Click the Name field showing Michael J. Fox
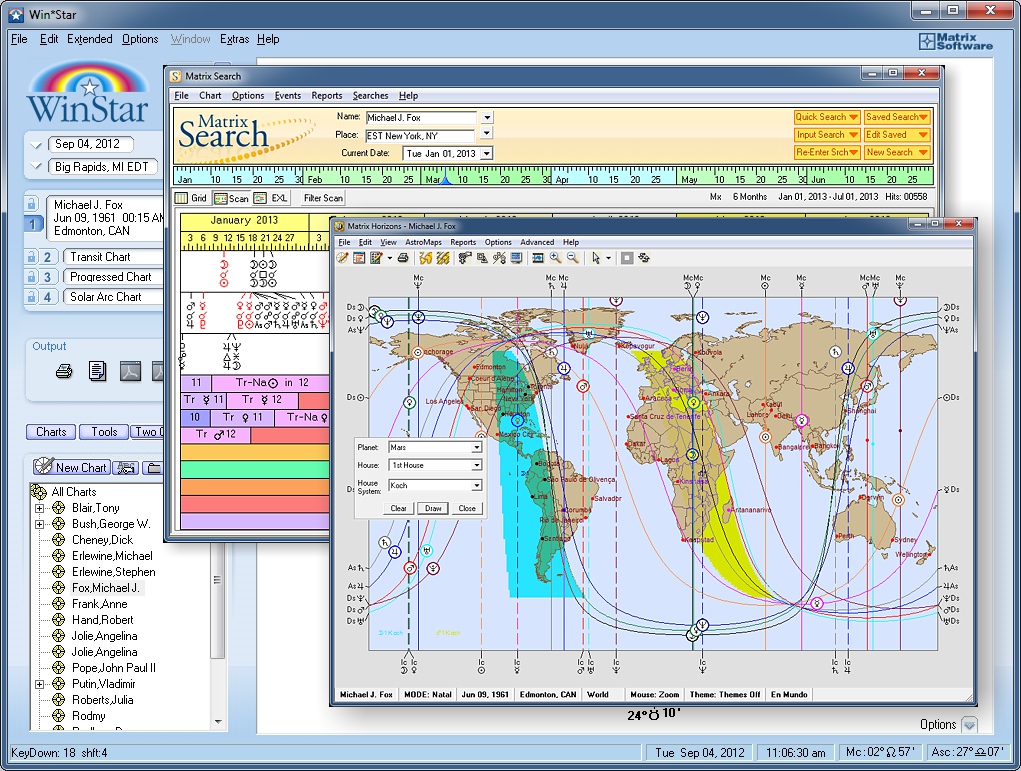The height and width of the screenshot is (771, 1021). click(421, 118)
